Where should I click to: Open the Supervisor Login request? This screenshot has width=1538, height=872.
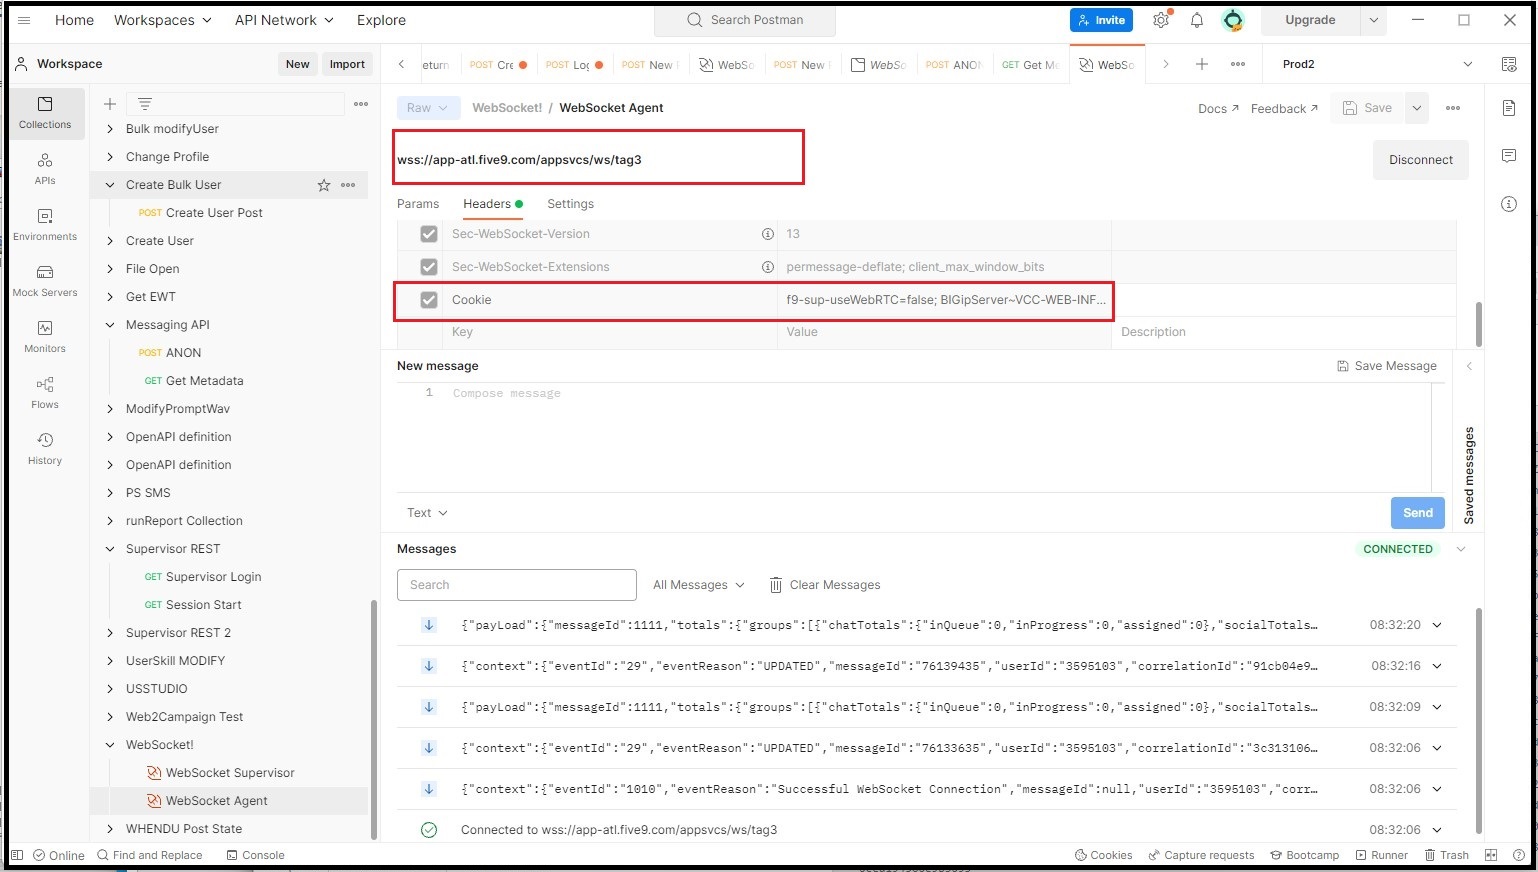[213, 577]
